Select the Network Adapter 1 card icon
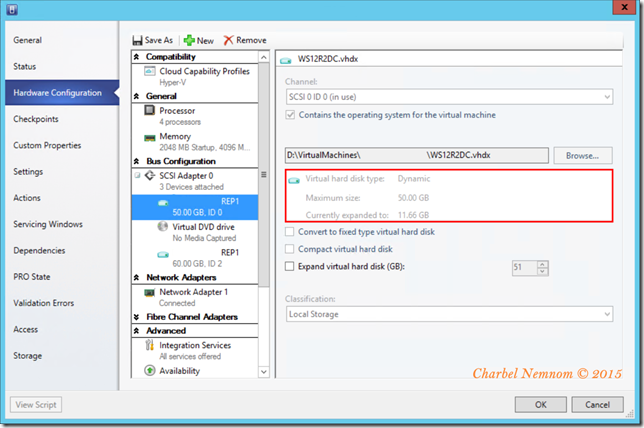The image size is (644, 428). point(150,292)
